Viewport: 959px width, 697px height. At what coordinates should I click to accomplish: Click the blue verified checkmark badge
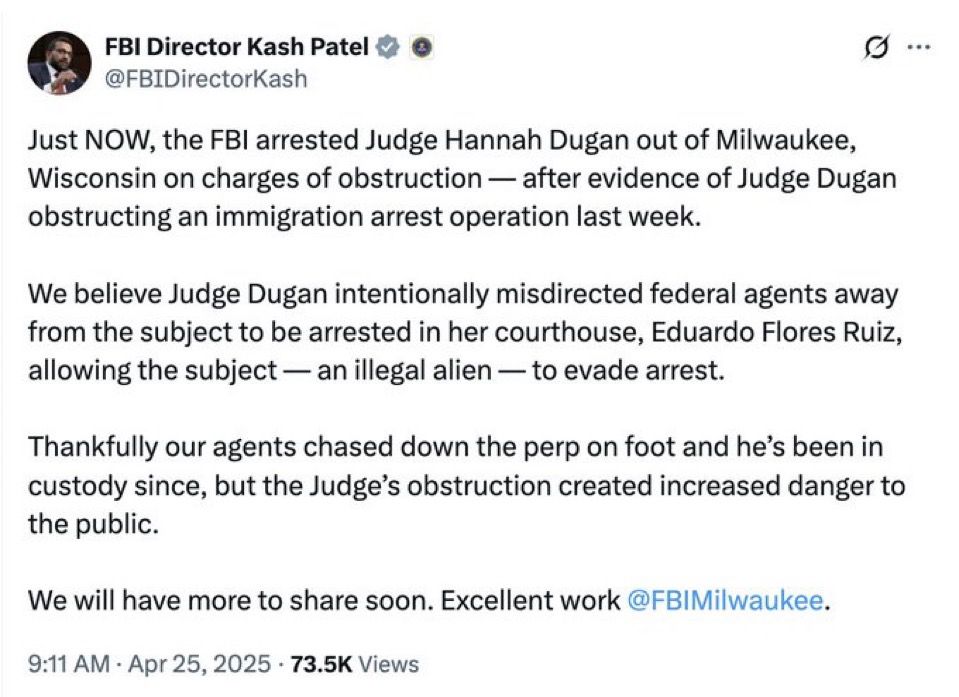point(388,47)
